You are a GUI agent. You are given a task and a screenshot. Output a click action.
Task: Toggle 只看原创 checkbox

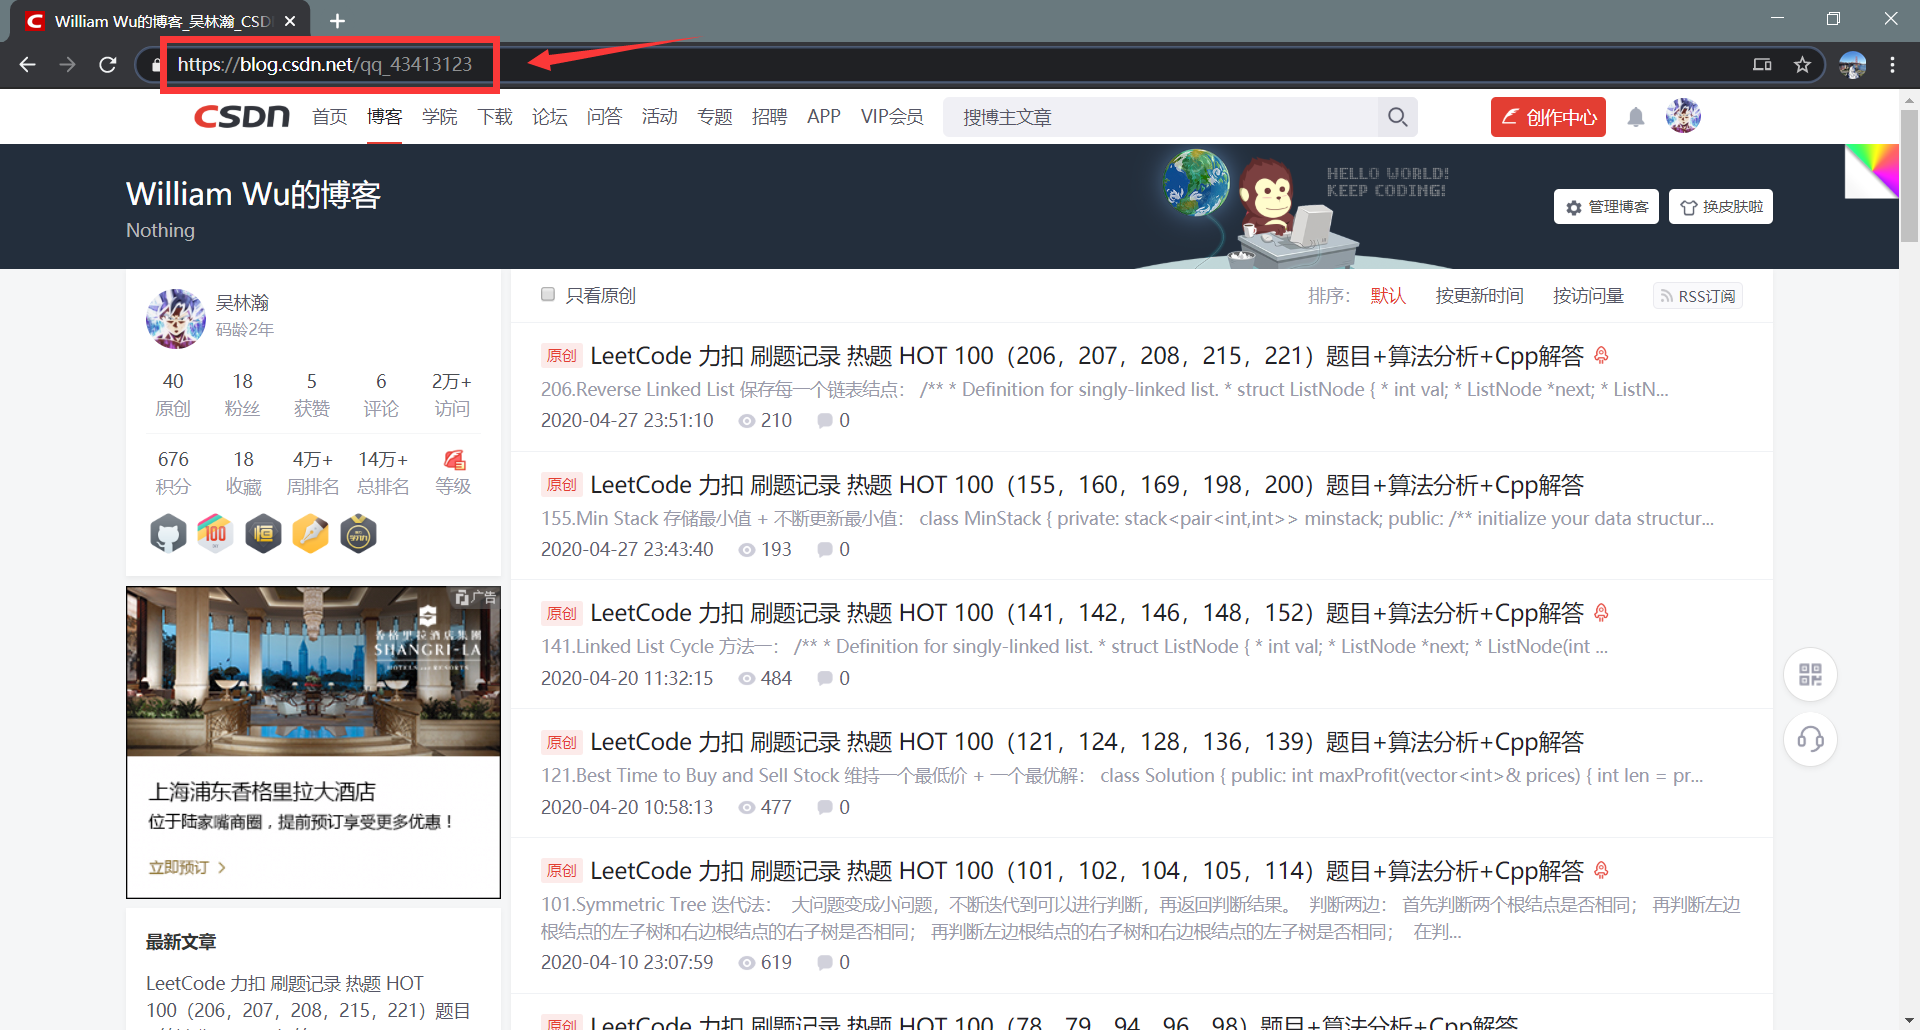[x=548, y=294]
